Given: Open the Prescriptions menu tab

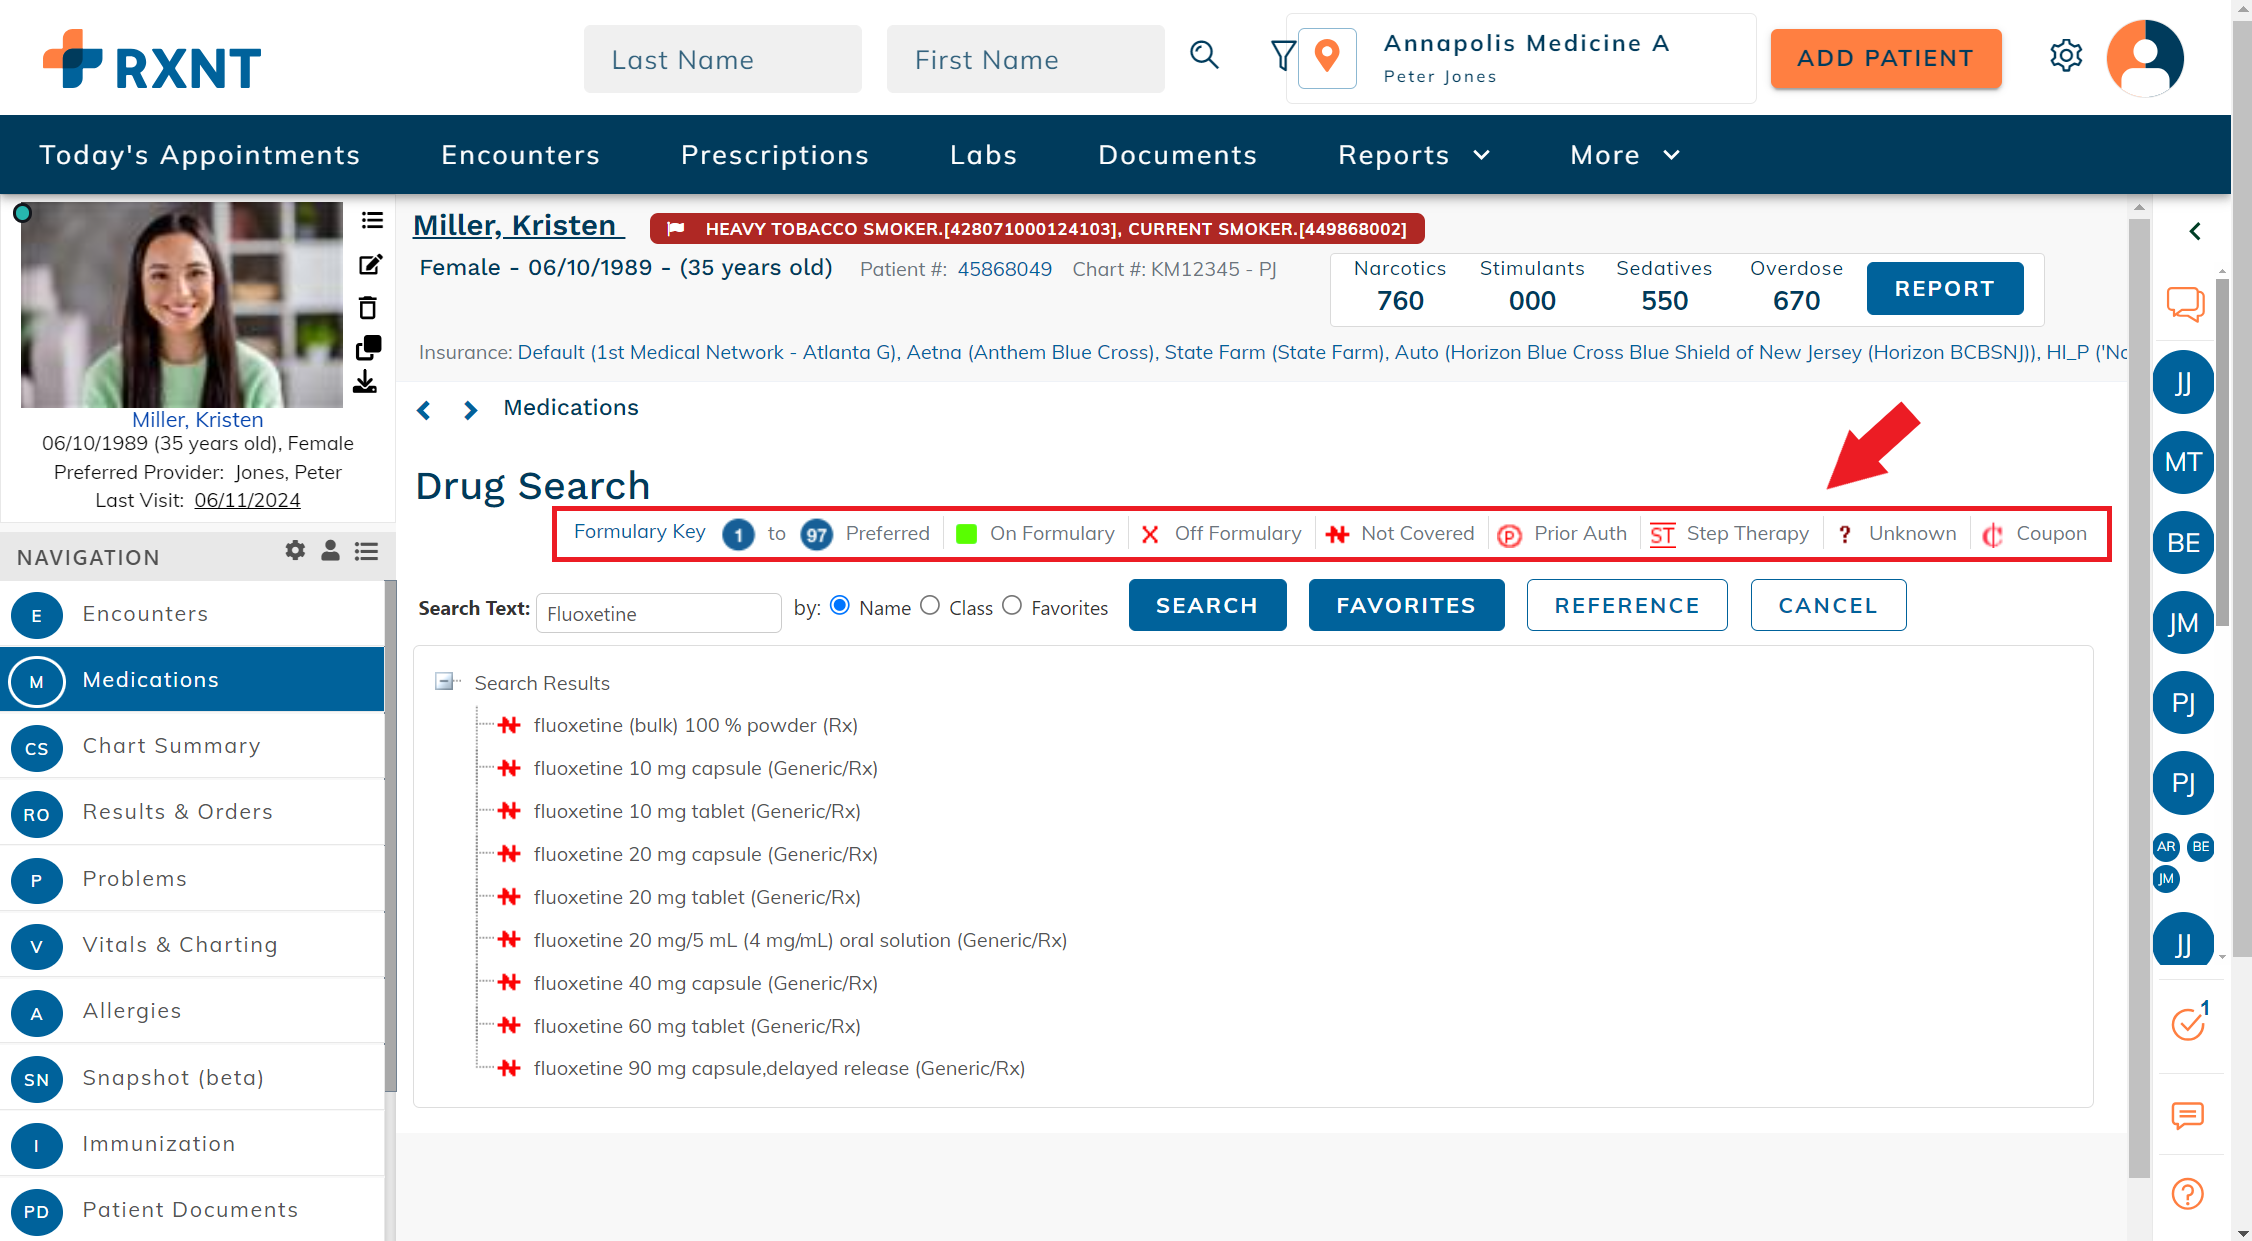Looking at the screenshot, I should [x=775, y=155].
